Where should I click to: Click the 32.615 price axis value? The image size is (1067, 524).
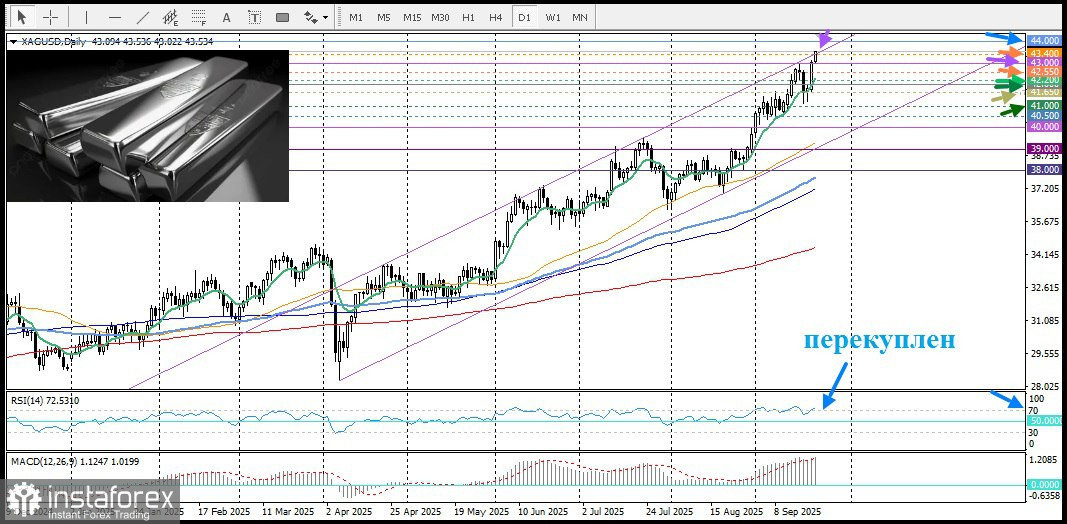tap(1045, 288)
